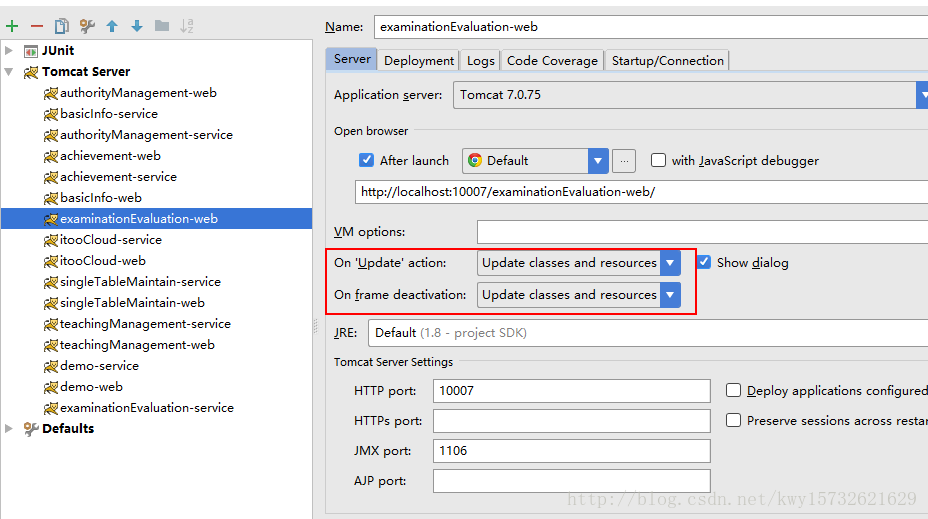Open On 'Update' action dropdown
This screenshot has width=928, height=519.
click(x=579, y=263)
